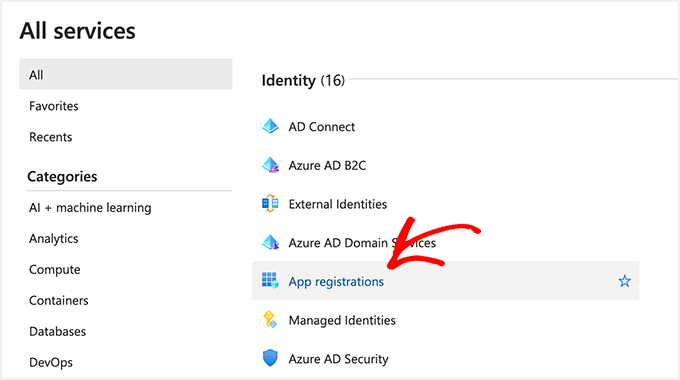Click the Identity (16) section heading
Image resolution: width=680 pixels, height=380 pixels.
[303, 80]
